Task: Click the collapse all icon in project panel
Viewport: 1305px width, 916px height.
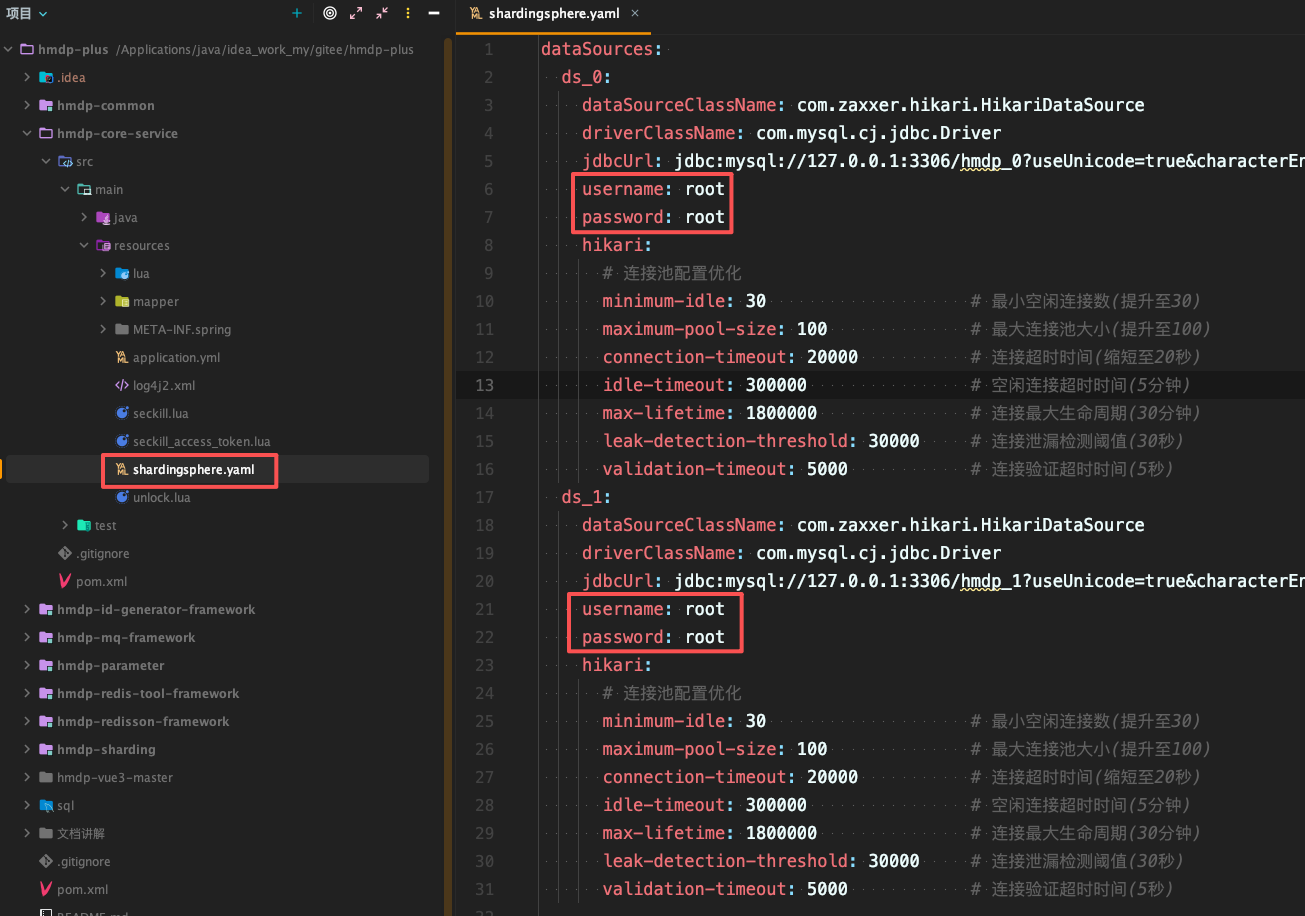Action: pos(382,14)
